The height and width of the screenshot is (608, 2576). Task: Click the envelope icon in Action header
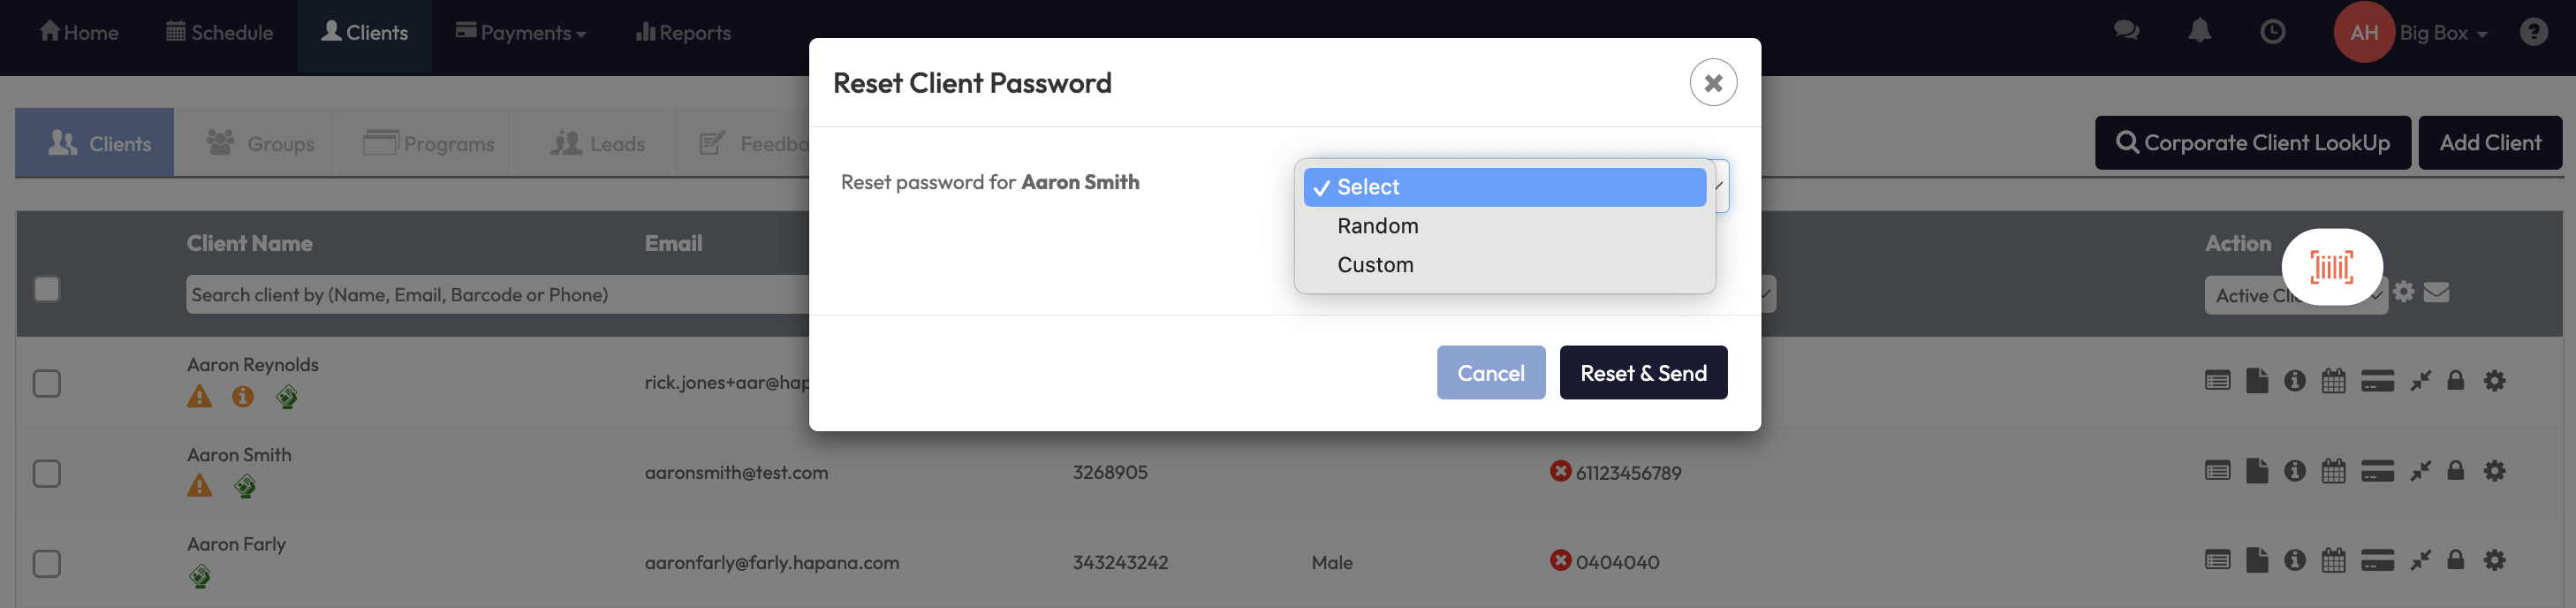tap(2437, 292)
